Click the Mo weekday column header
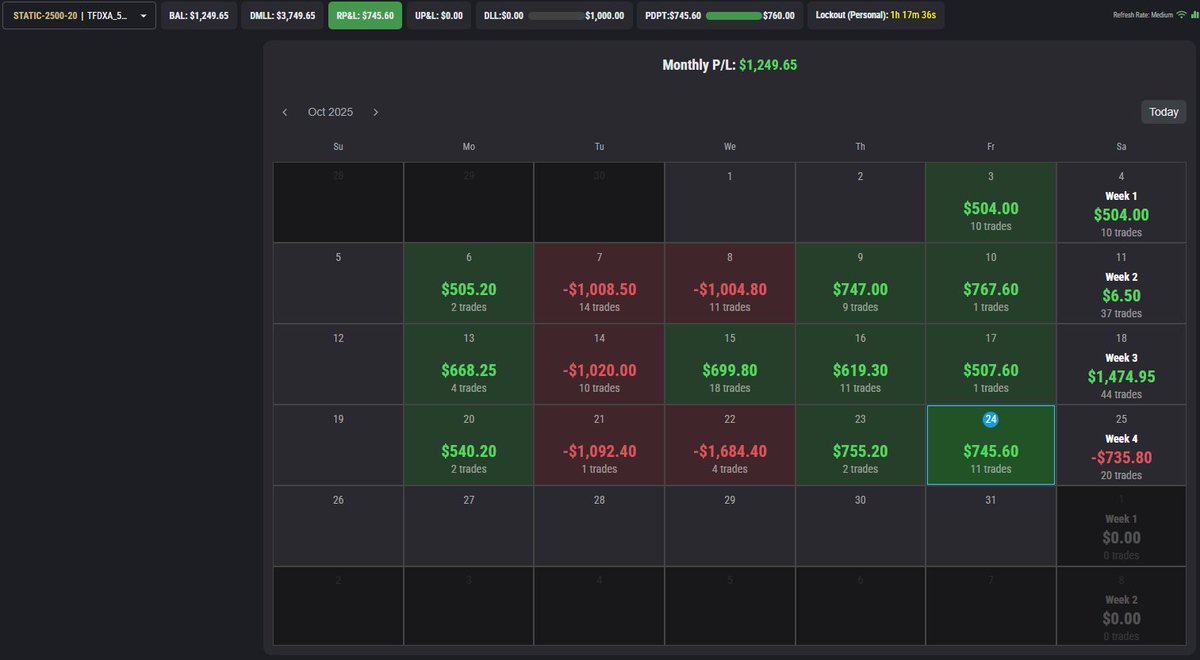Image resolution: width=1200 pixels, height=660 pixels. pyautogui.click(x=469, y=147)
